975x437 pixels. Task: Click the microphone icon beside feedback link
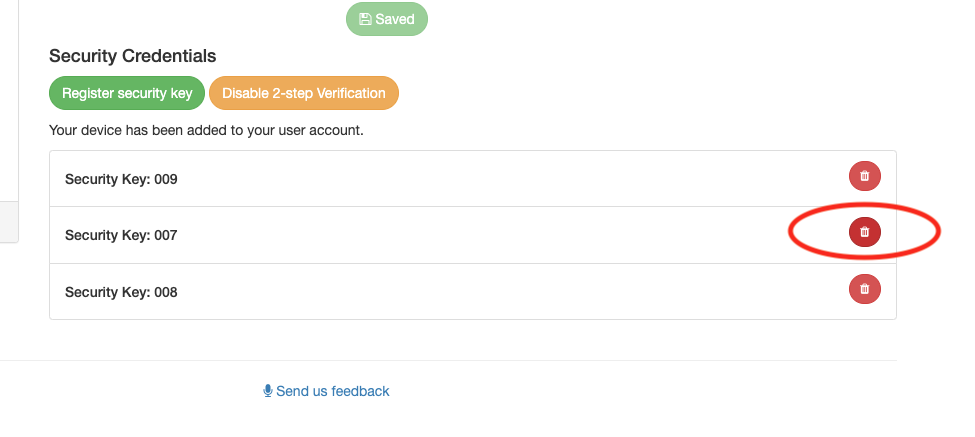267,391
